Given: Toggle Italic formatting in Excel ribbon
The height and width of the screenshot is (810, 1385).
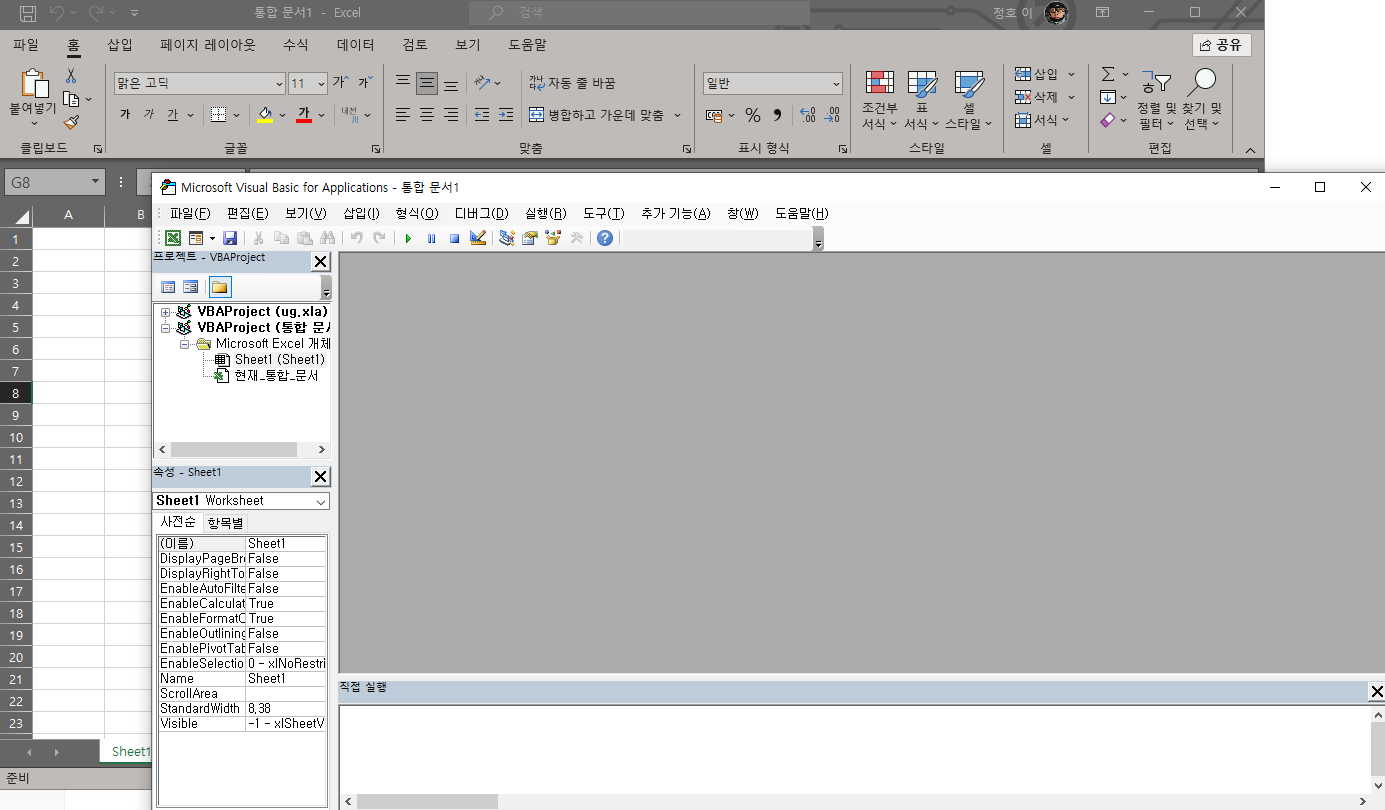Looking at the screenshot, I should (x=149, y=115).
